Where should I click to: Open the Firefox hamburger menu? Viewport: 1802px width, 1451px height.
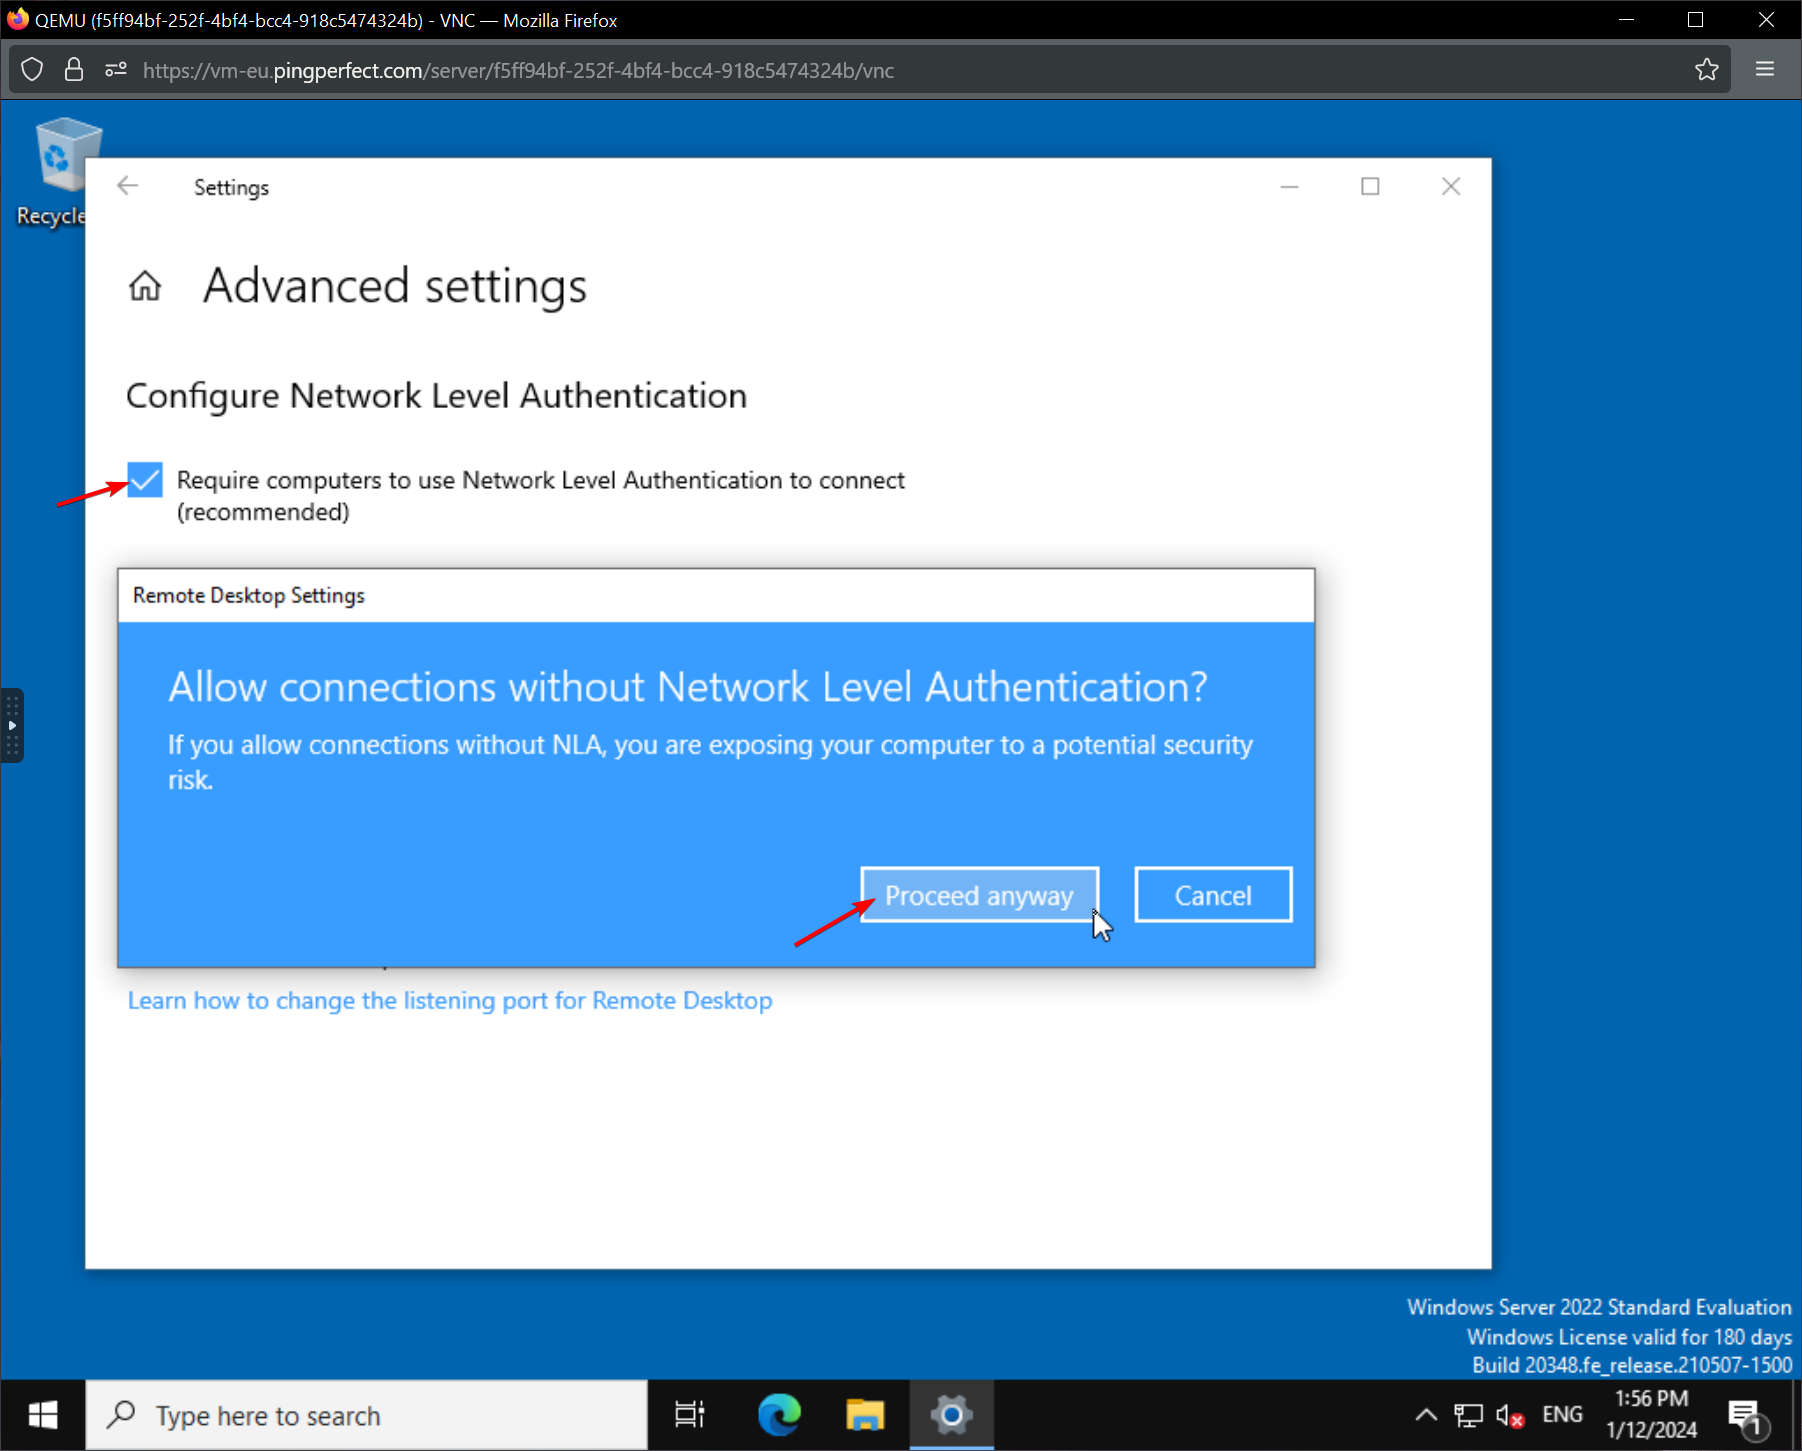[x=1765, y=70]
